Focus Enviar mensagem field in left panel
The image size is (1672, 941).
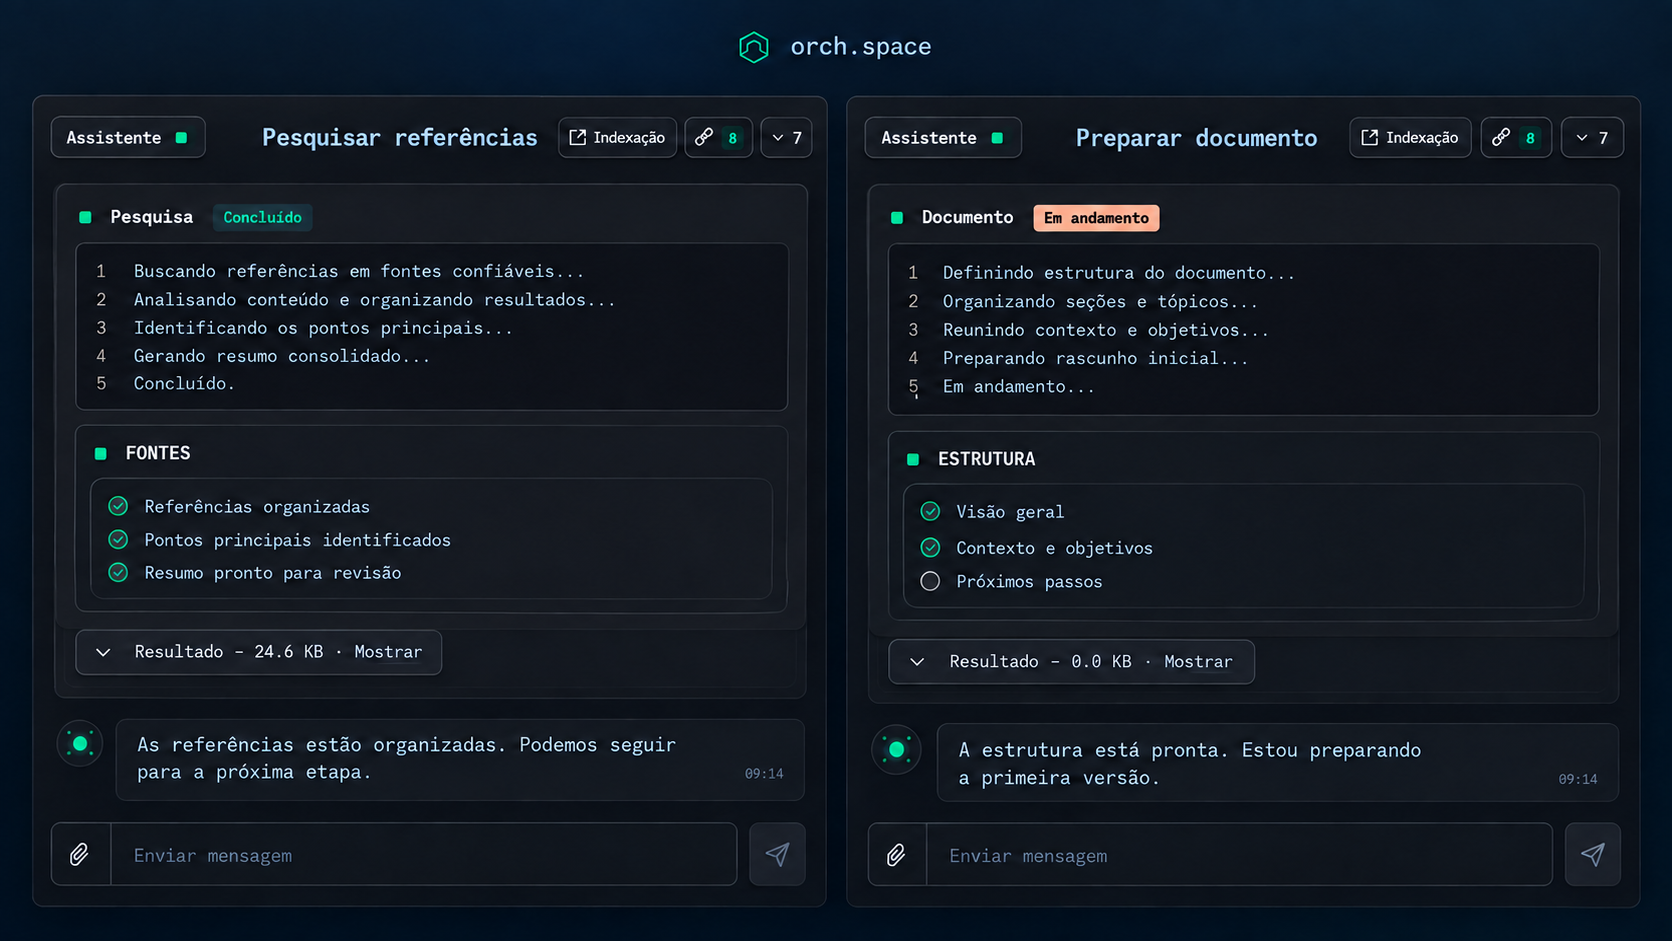pos(423,855)
